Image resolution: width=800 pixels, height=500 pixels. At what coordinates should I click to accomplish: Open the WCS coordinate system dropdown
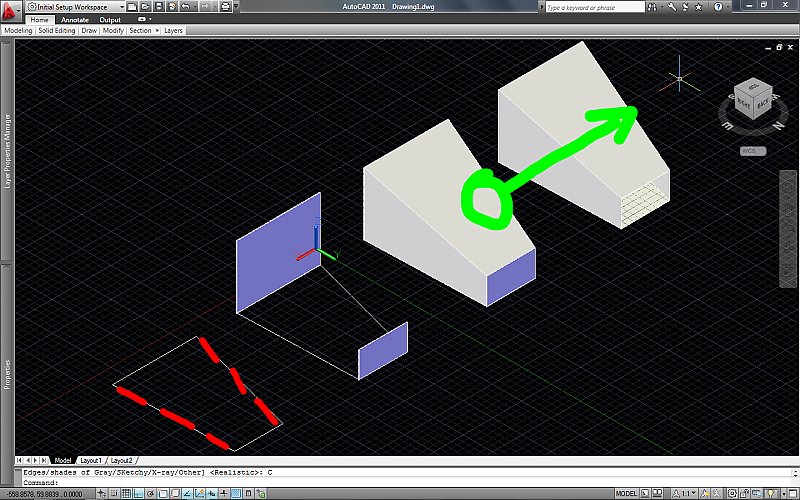[x=753, y=151]
